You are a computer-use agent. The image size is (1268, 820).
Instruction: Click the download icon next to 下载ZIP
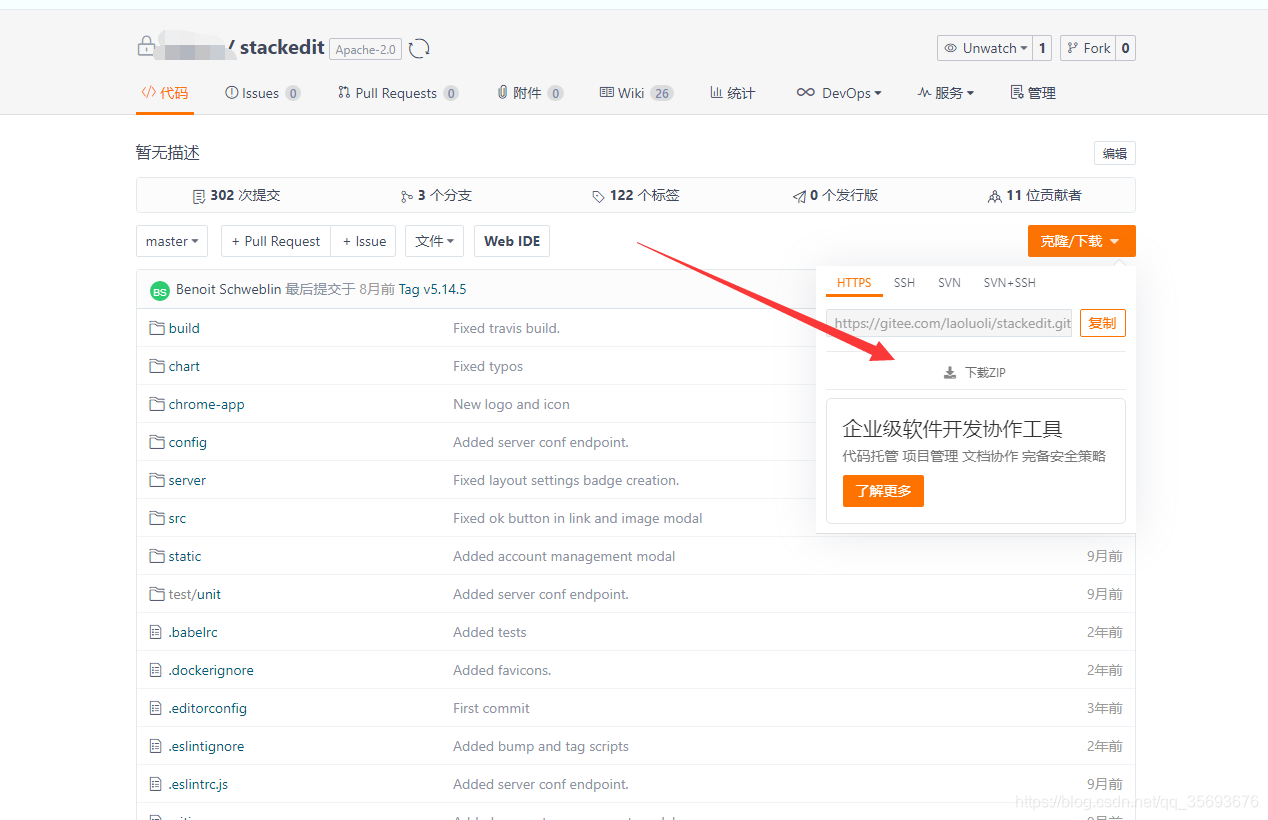[x=950, y=373]
